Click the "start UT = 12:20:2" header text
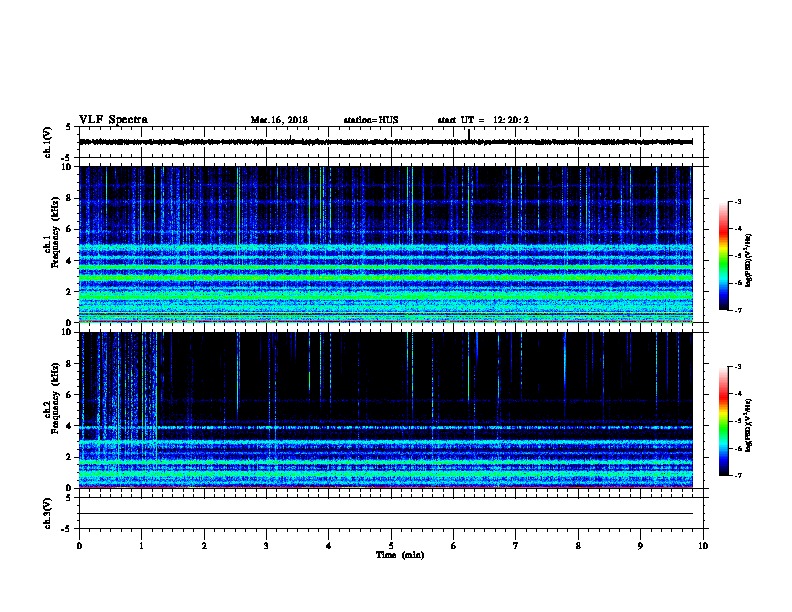The width and height of the screenshot is (792, 612). pyautogui.click(x=483, y=120)
